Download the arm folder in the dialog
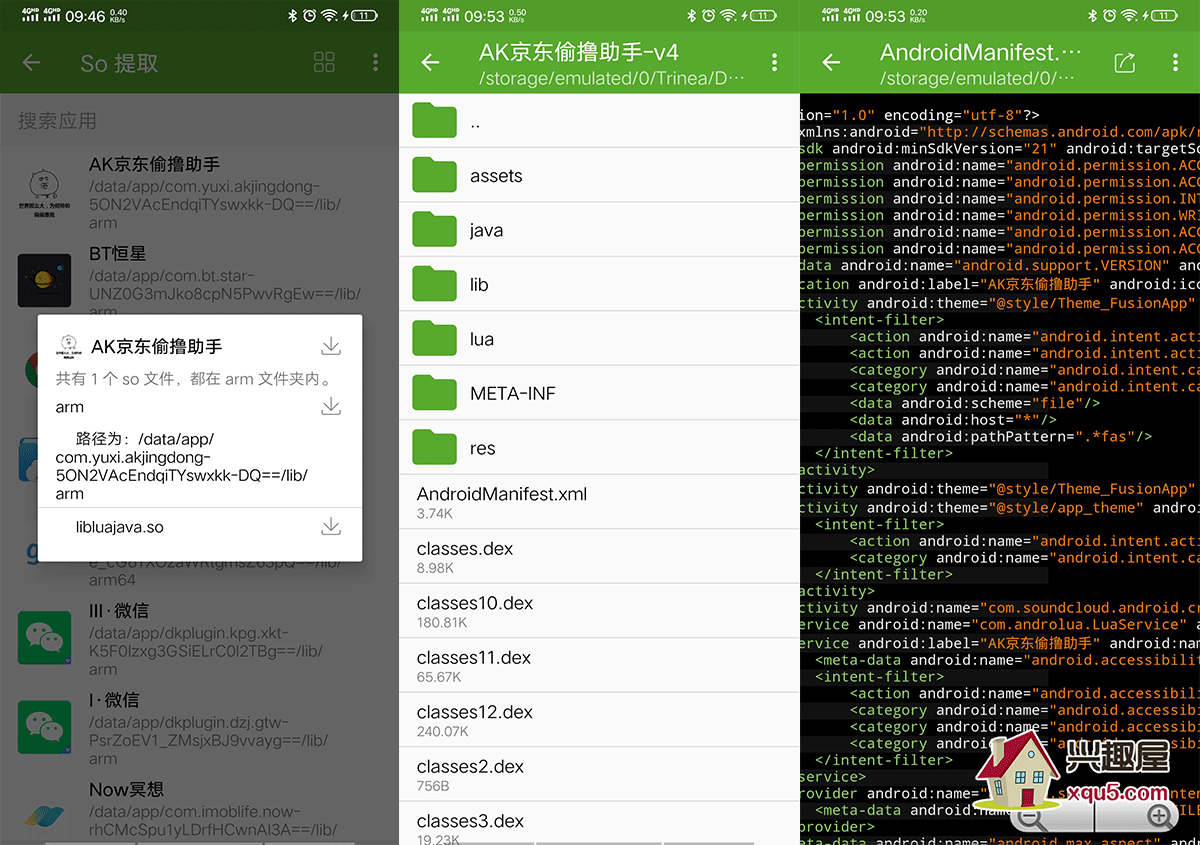1200x845 pixels. pos(331,406)
